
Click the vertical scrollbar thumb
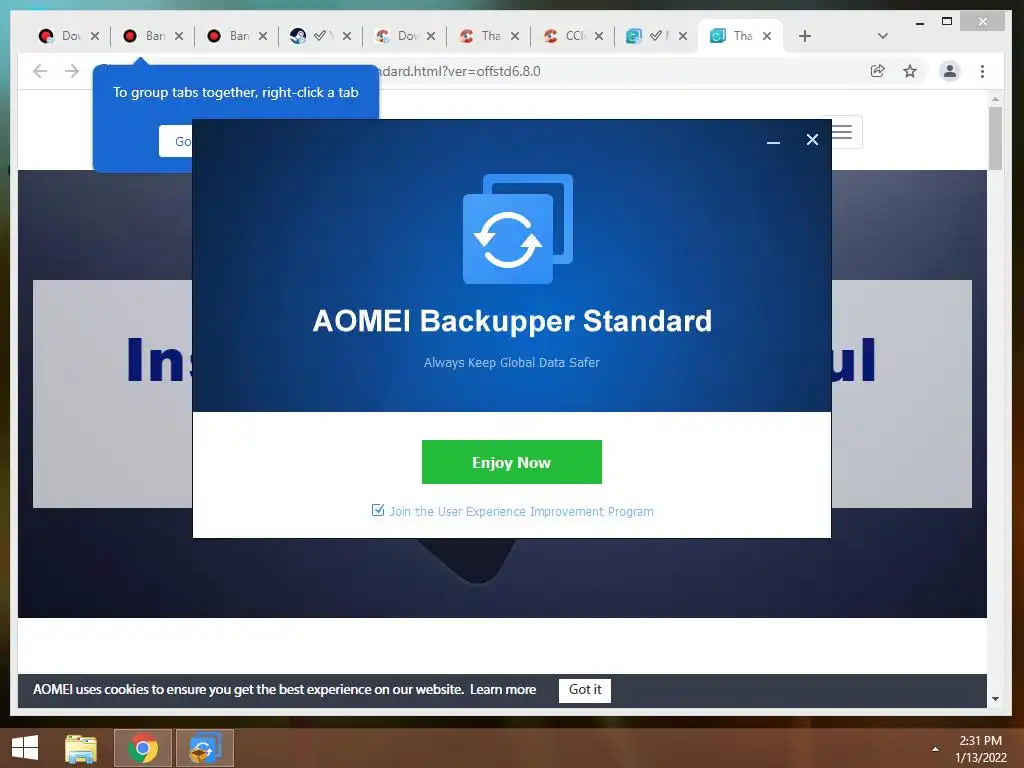tap(995, 138)
